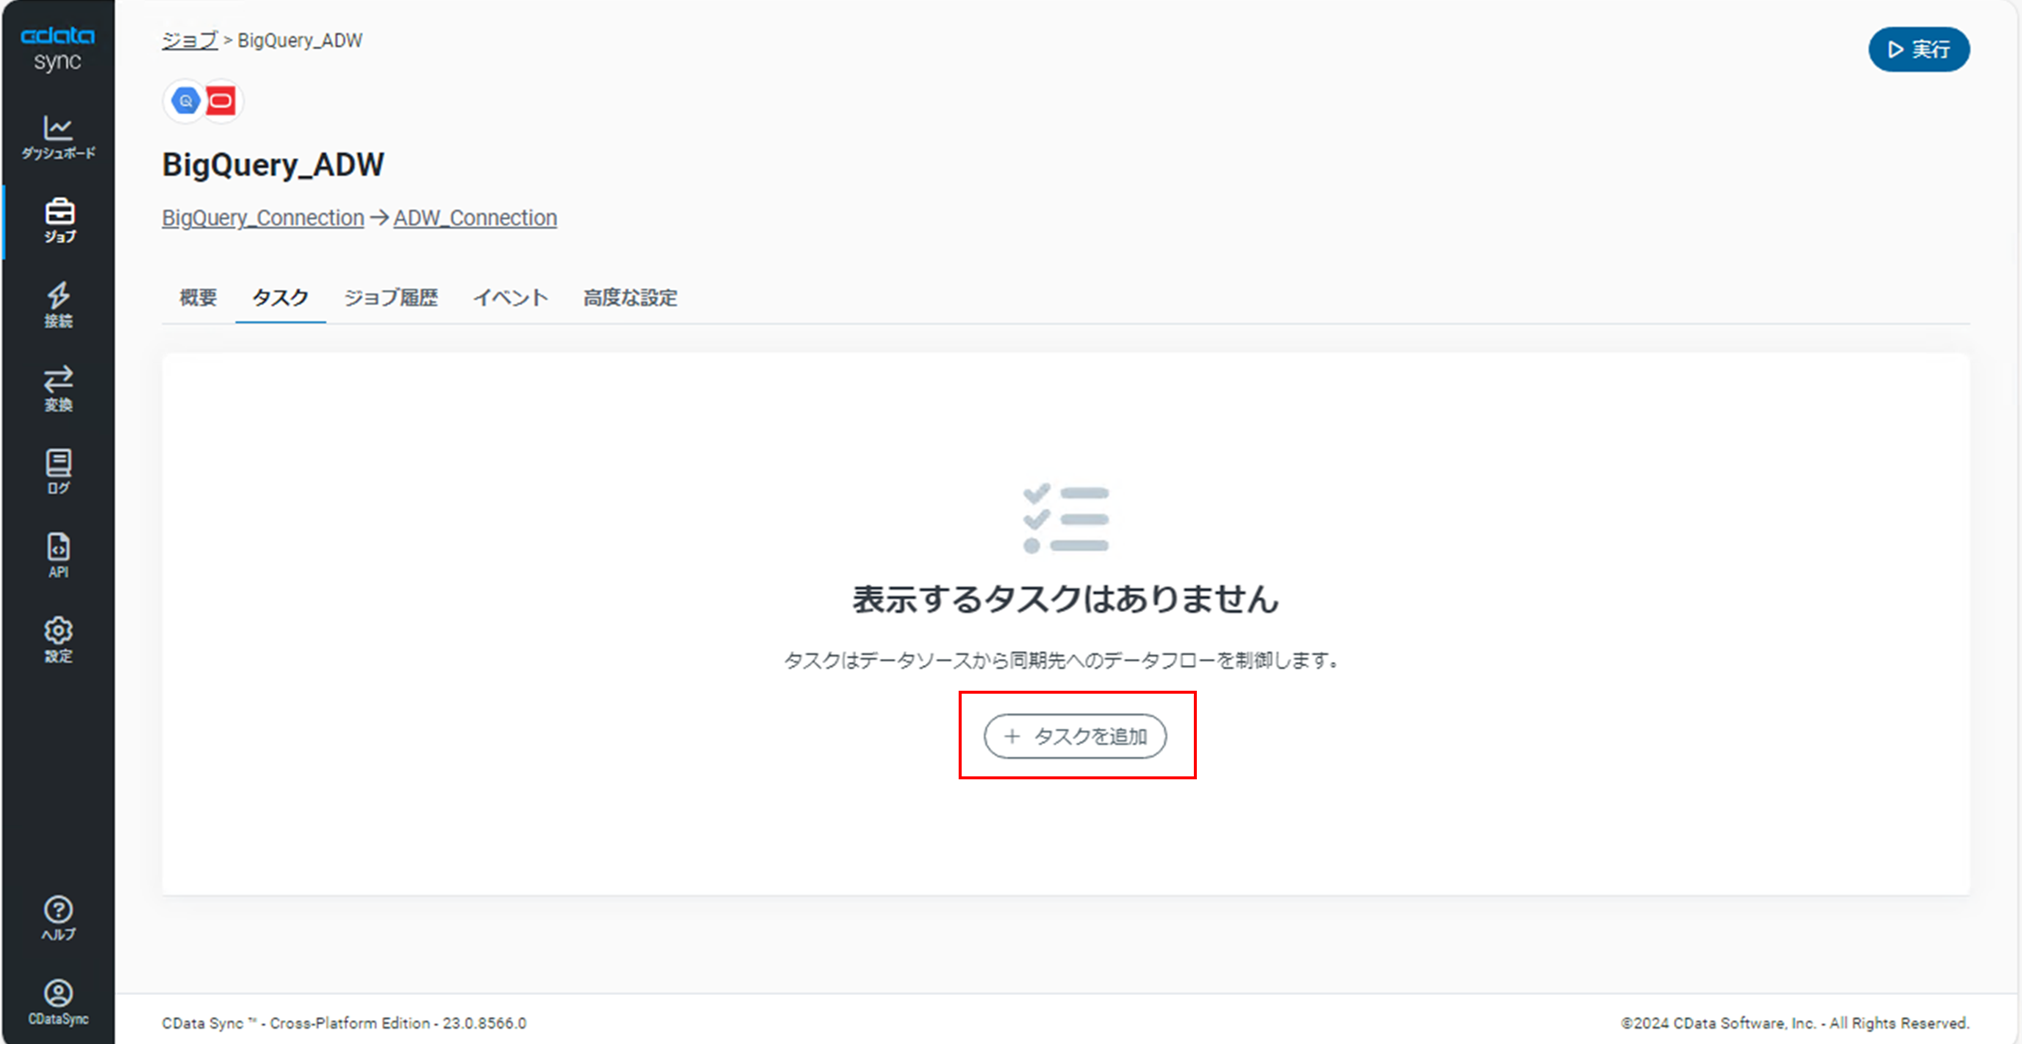Click the Oracle ADW destination connector icon

click(221, 101)
